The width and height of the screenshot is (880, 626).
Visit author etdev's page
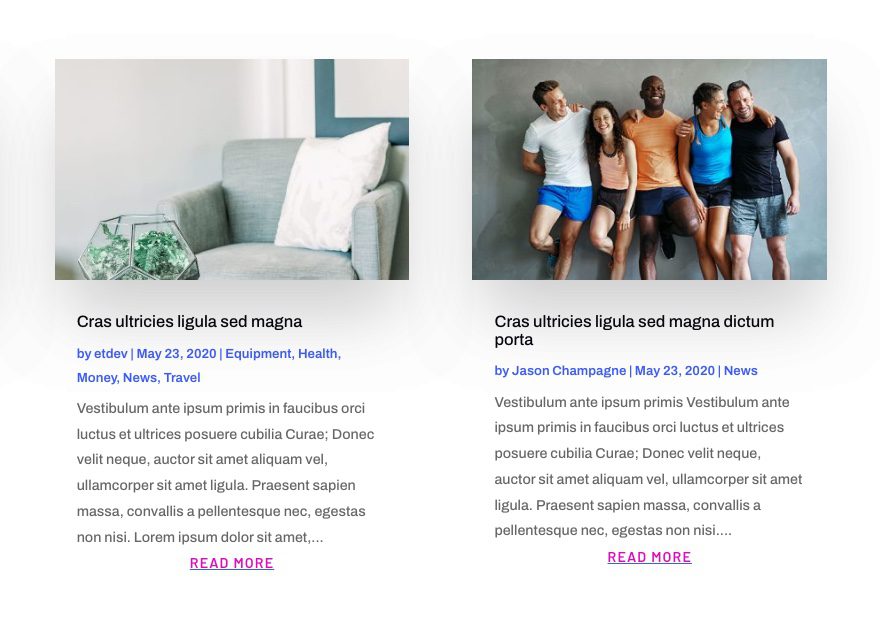tap(111, 354)
